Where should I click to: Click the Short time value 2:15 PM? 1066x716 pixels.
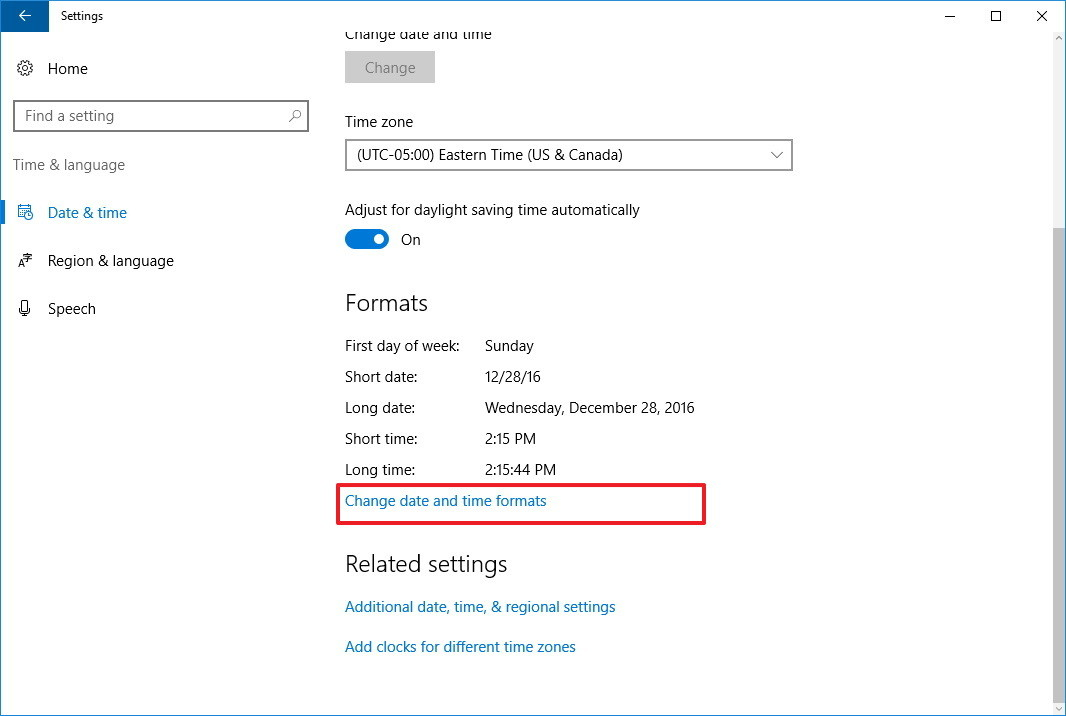(x=510, y=439)
